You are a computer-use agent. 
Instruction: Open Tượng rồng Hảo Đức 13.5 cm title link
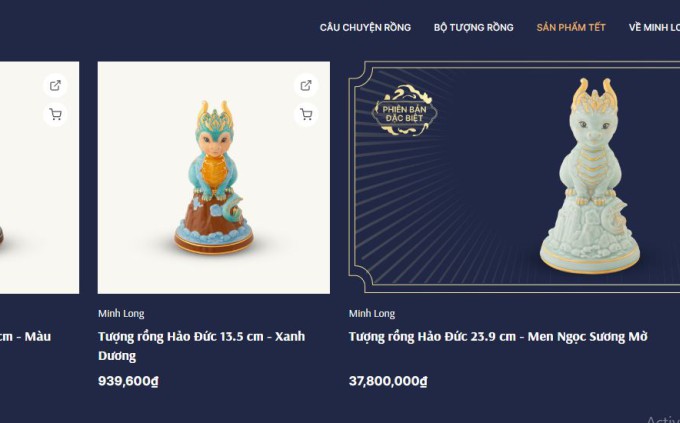201,346
